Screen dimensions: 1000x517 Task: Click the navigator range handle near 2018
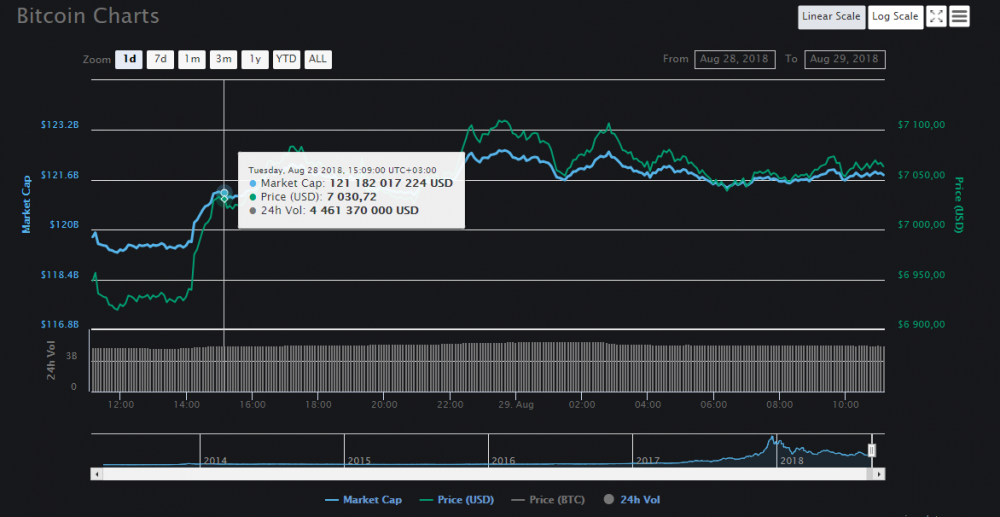tap(872, 451)
